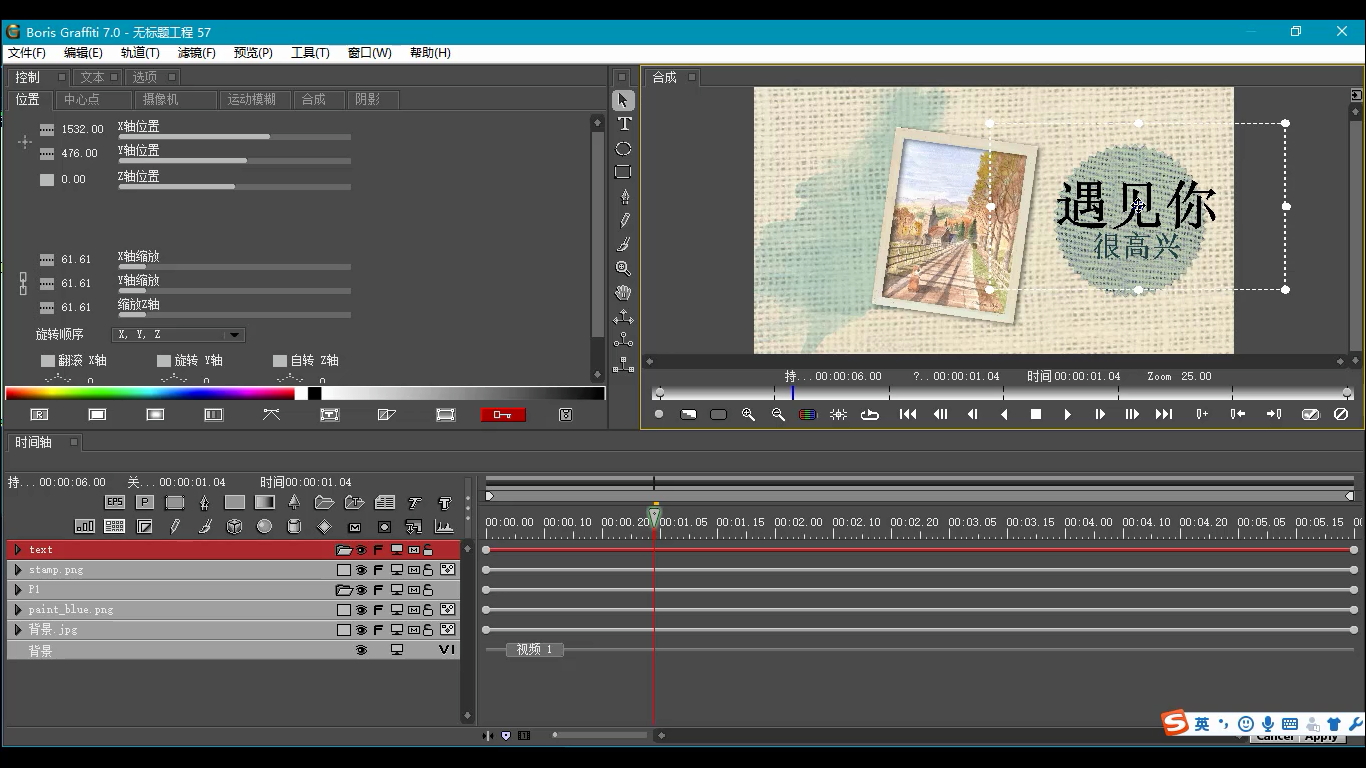Pick a color from the rainbow color bar
Viewport: 1366px width, 768px height.
coord(150,393)
